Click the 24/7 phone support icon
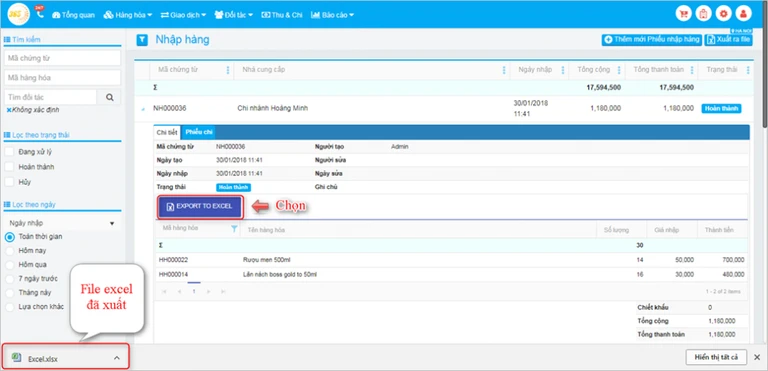The image size is (768, 371). tap(40, 13)
